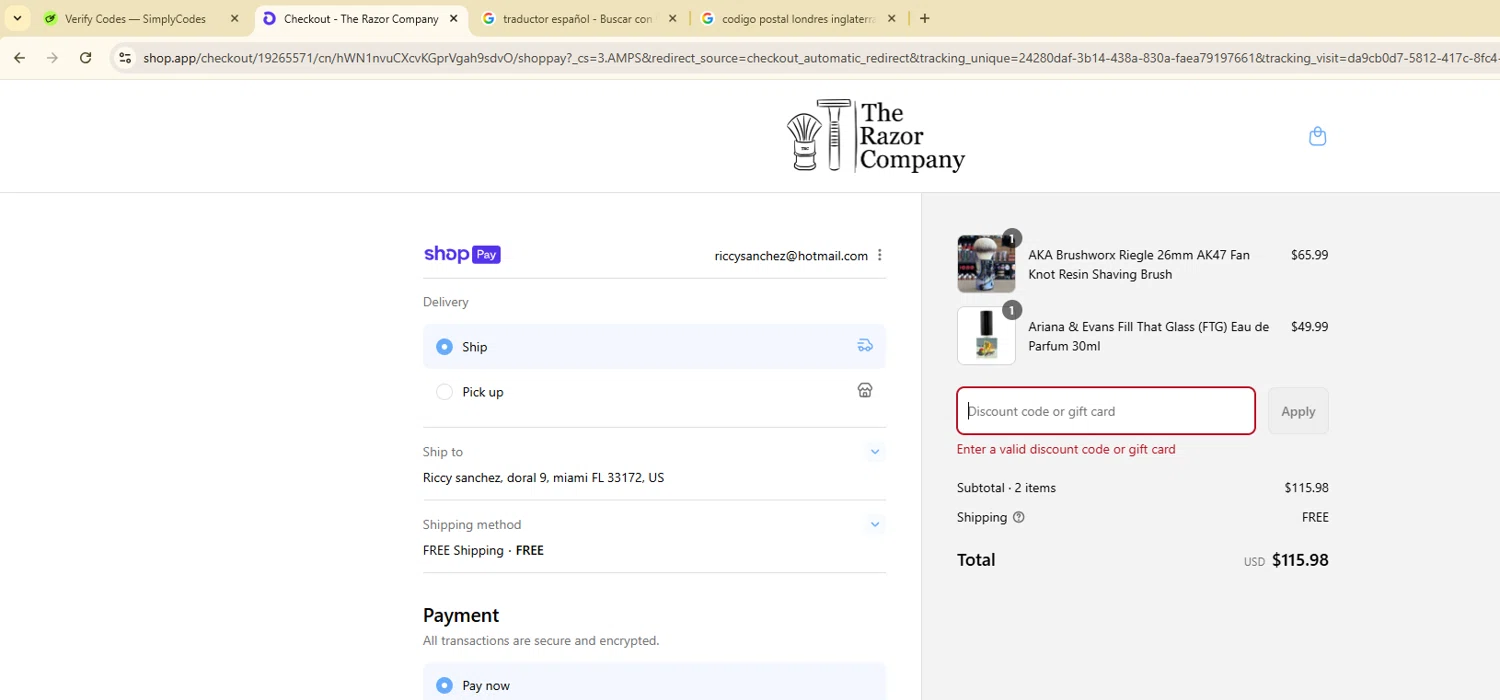
Task: Click the AKA Brushworx shaving brush thumbnail
Action: [x=986, y=264]
